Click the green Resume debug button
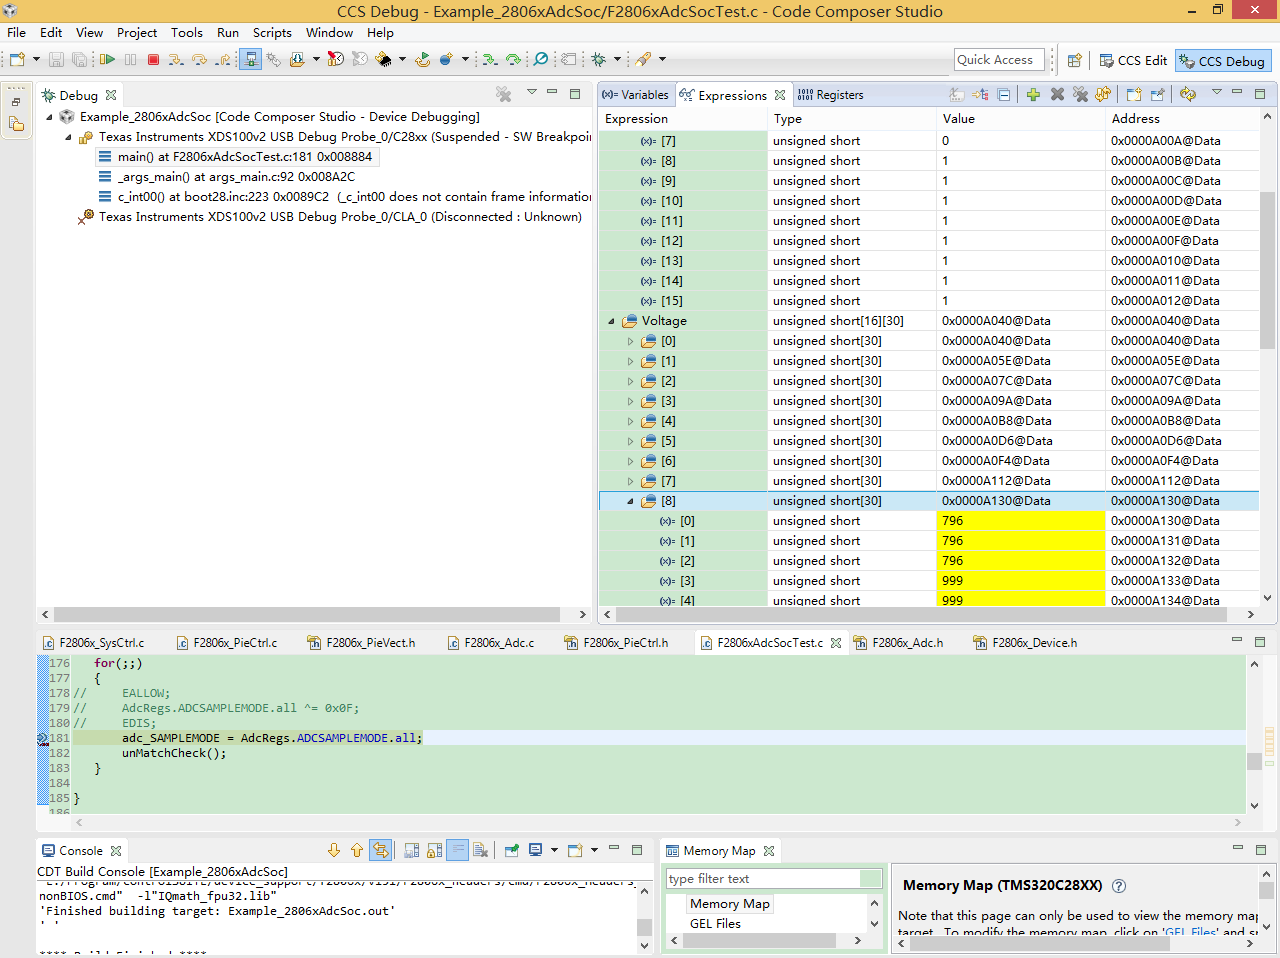 (x=107, y=60)
